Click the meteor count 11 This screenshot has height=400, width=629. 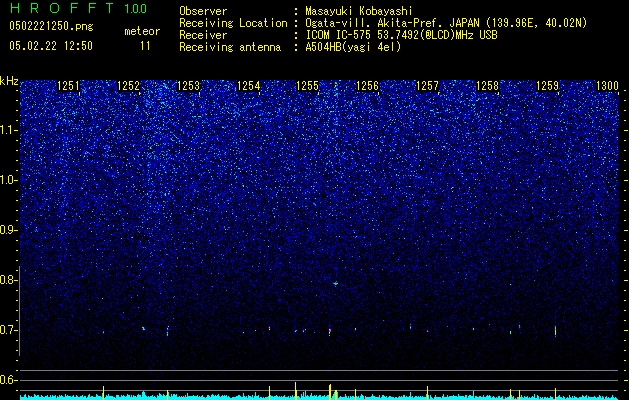(x=145, y=46)
